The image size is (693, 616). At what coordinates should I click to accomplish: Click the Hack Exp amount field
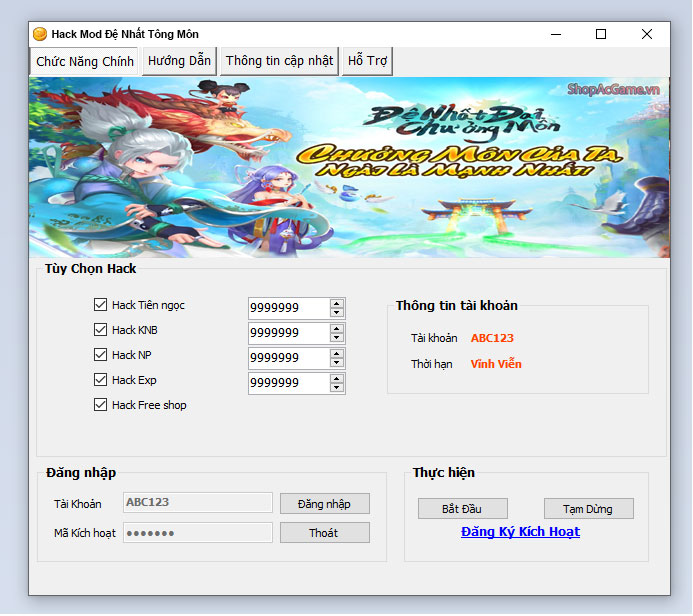(289, 383)
